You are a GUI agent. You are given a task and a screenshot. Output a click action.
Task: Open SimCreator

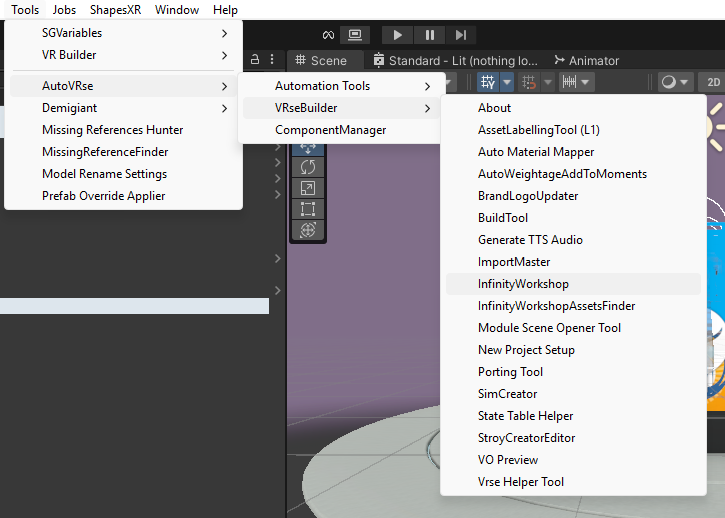(x=573, y=394)
